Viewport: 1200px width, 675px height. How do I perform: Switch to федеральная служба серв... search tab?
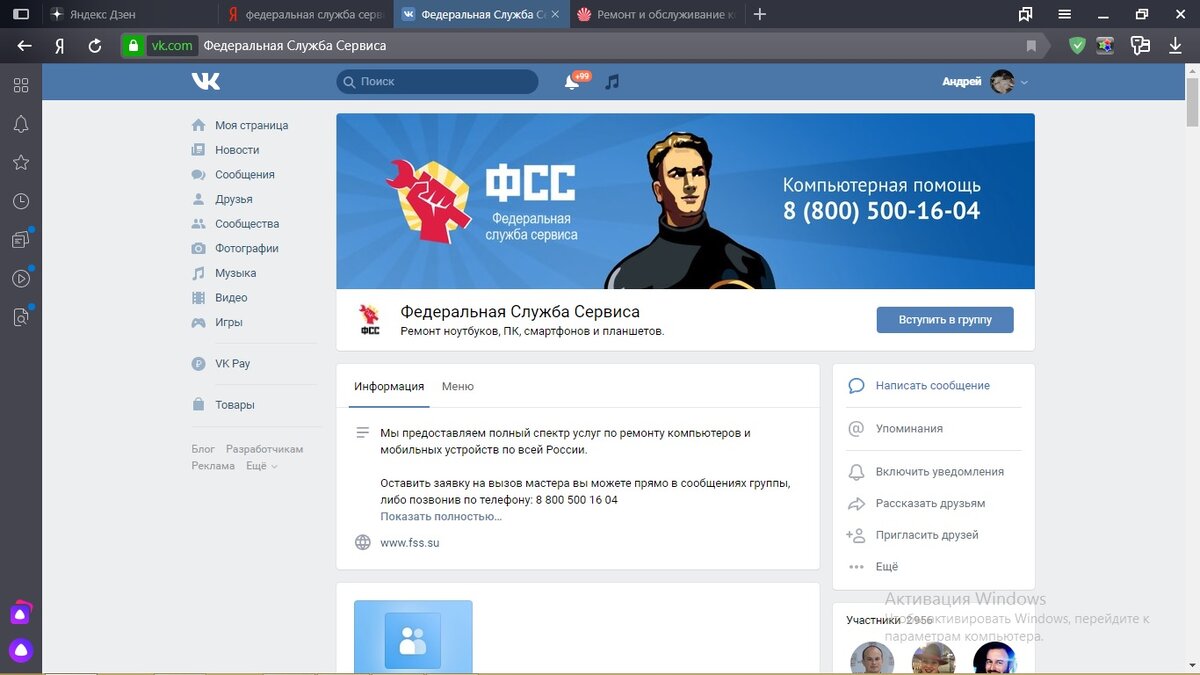tap(306, 15)
